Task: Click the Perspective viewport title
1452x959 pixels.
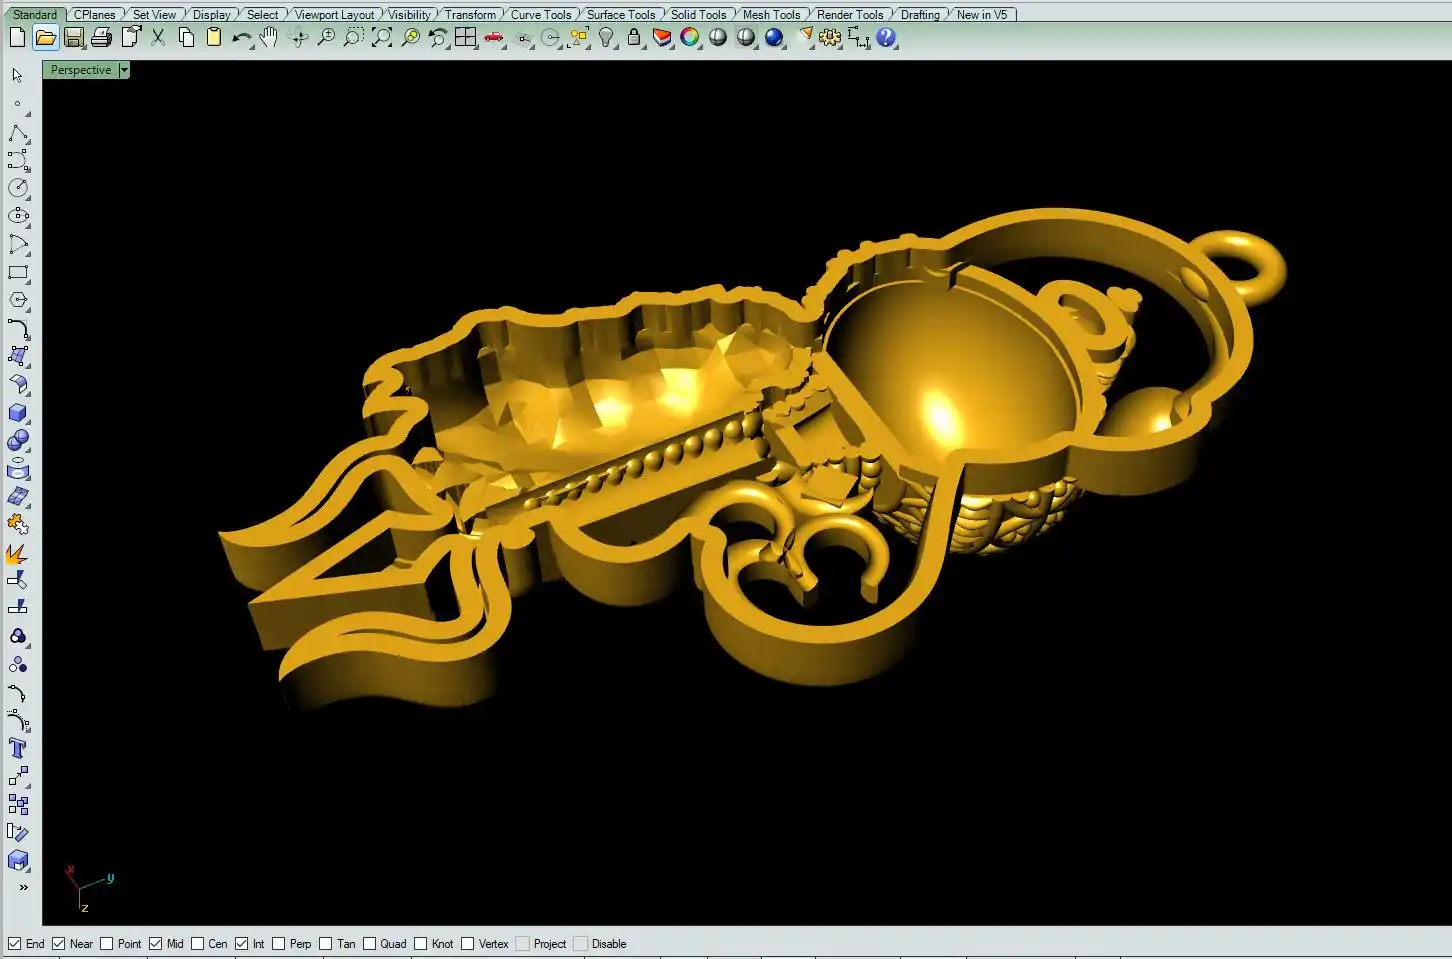Action: pyautogui.click(x=81, y=70)
